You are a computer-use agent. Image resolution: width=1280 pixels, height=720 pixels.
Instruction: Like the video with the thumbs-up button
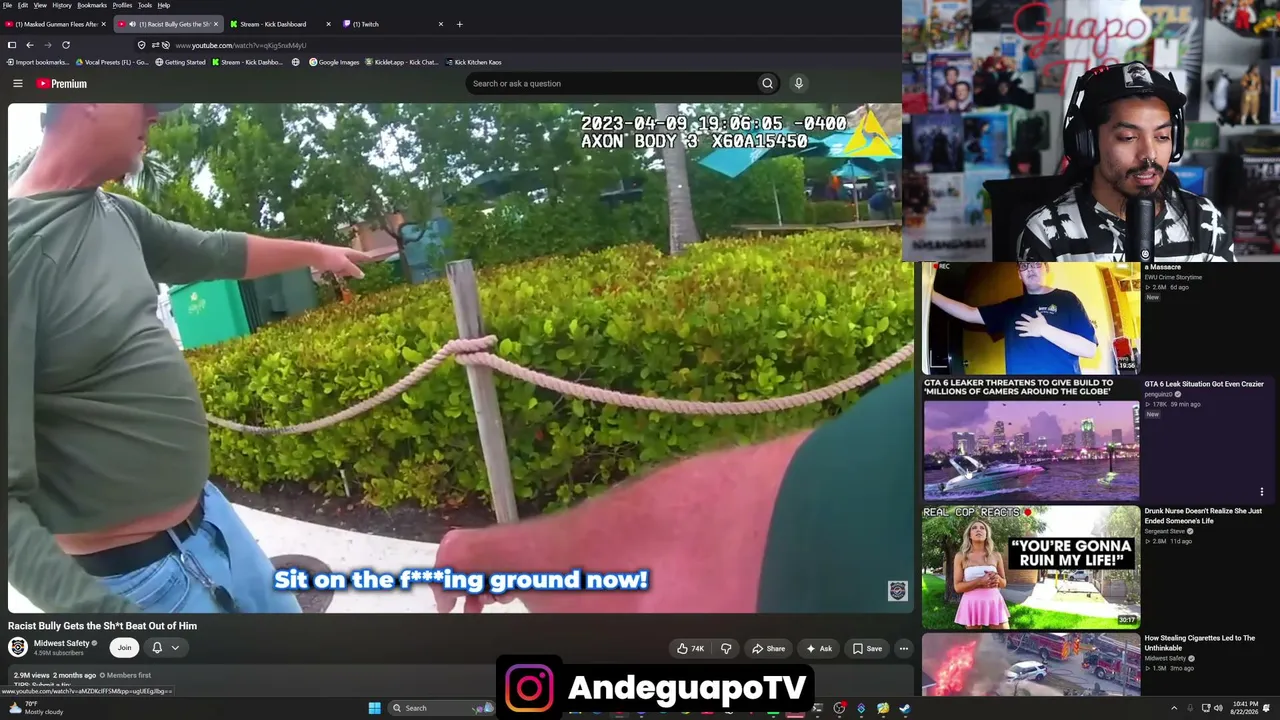click(x=690, y=648)
